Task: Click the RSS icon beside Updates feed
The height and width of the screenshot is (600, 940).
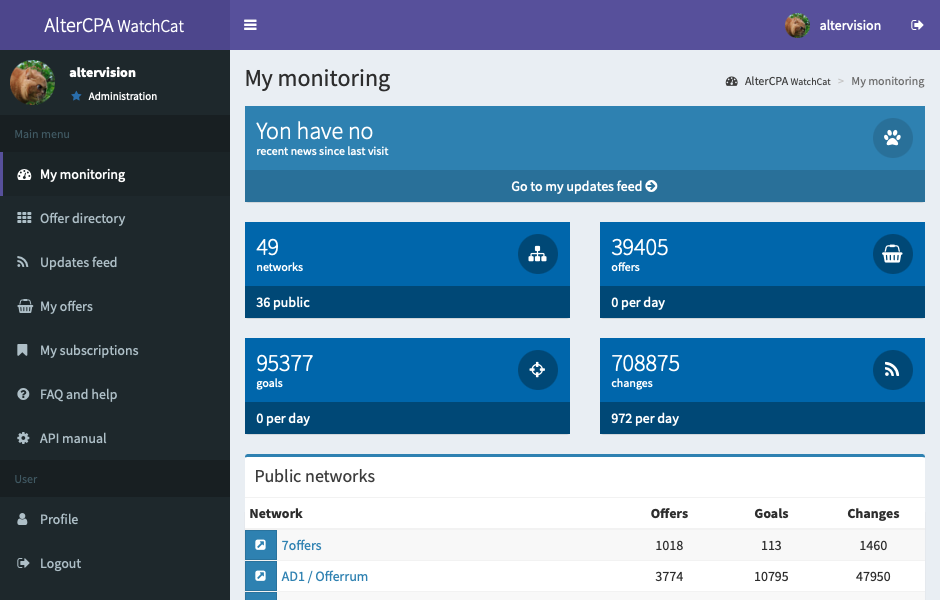Action: pos(23,262)
